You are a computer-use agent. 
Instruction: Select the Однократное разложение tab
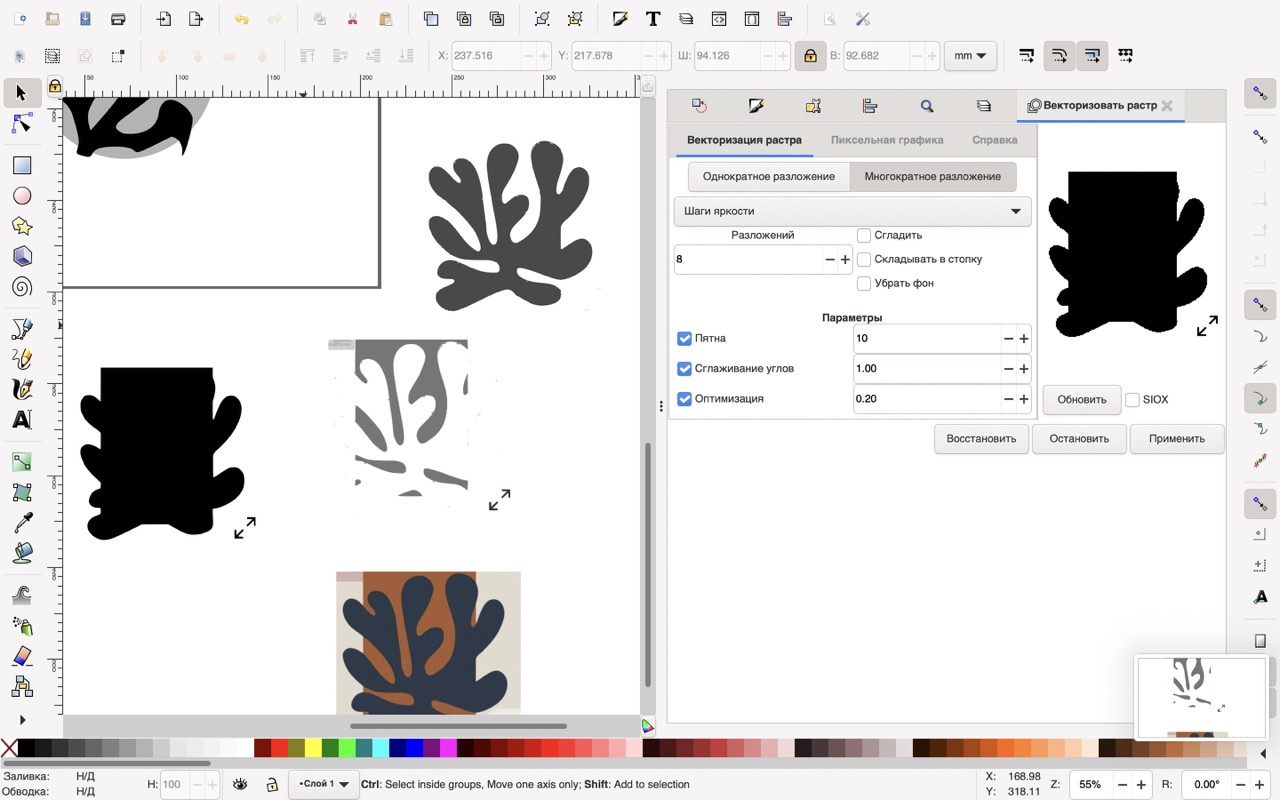768,177
